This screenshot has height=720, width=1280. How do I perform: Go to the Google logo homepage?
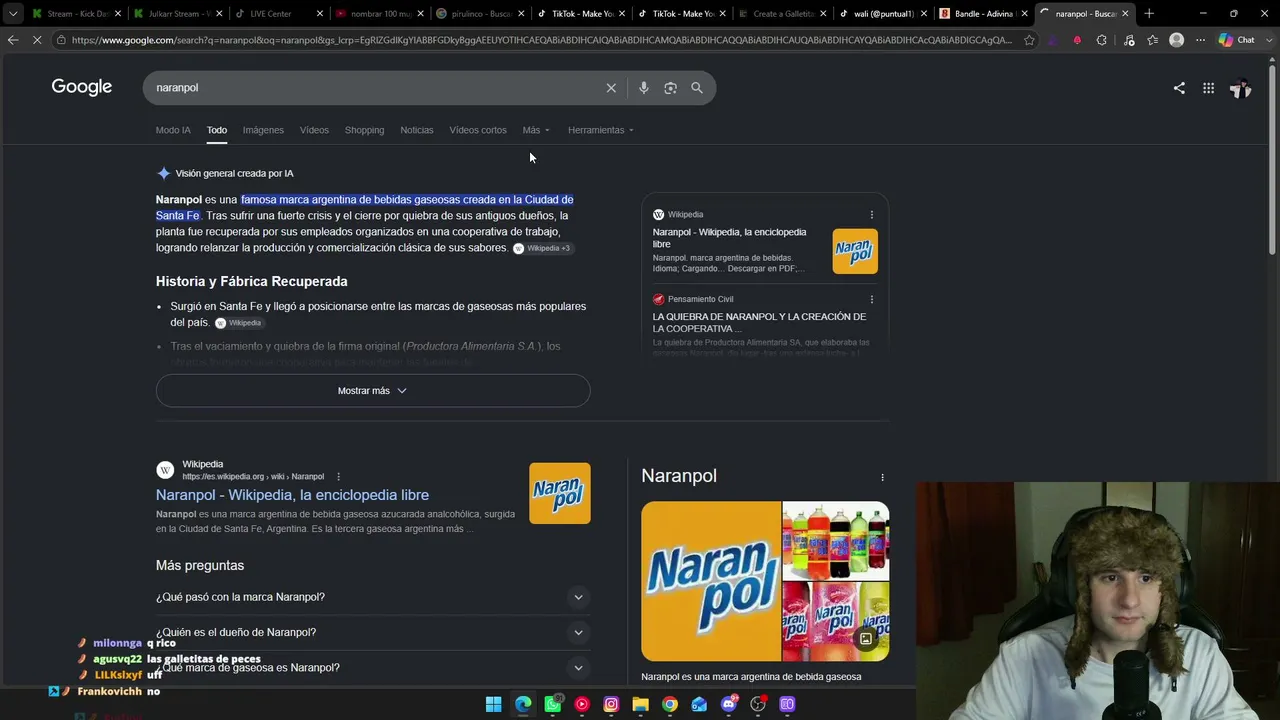click(x=82, y=87)
